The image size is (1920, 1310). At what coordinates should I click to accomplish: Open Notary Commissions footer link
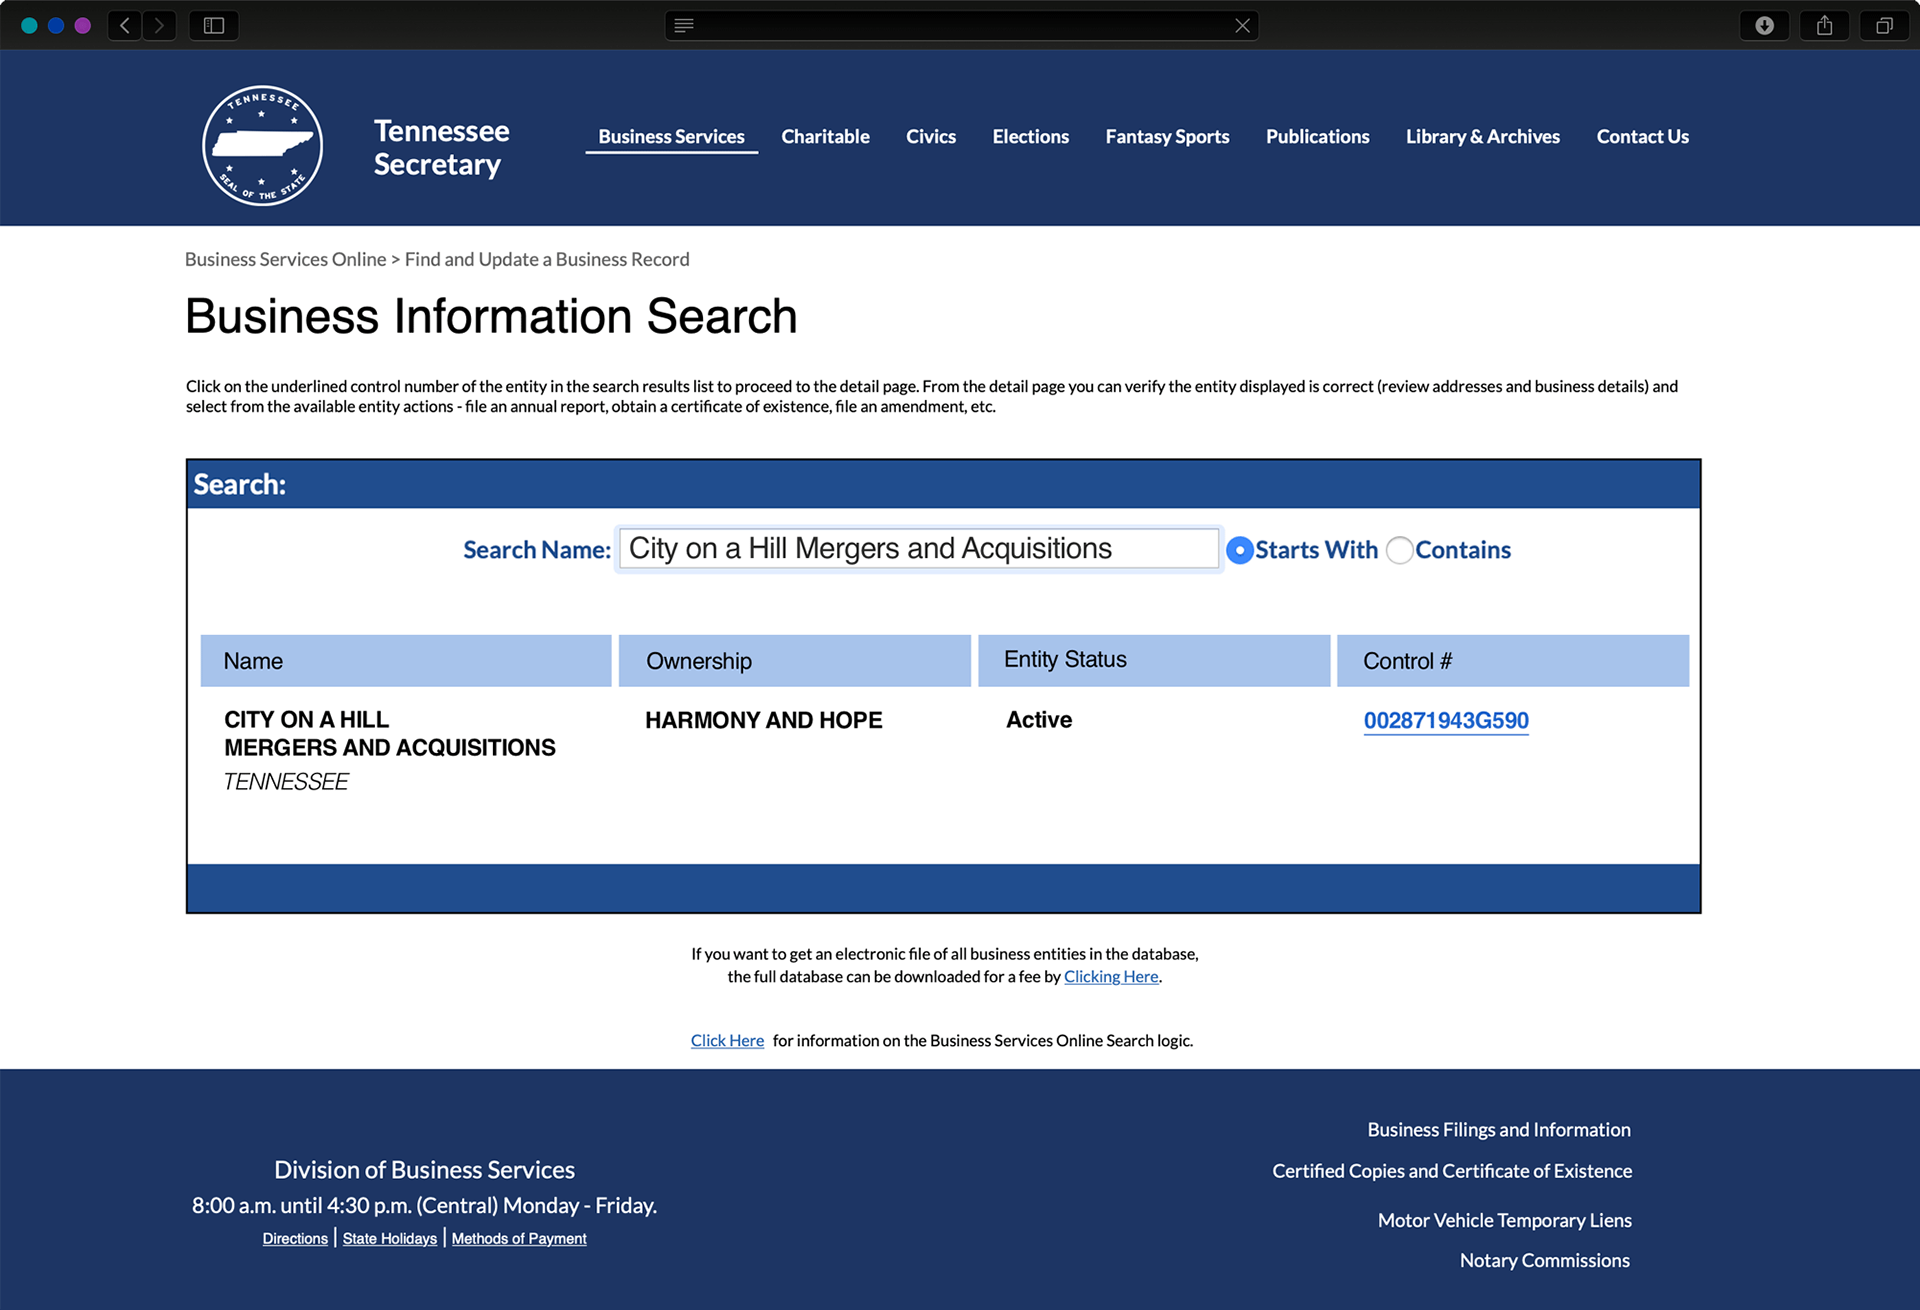click(1544, 1261)
